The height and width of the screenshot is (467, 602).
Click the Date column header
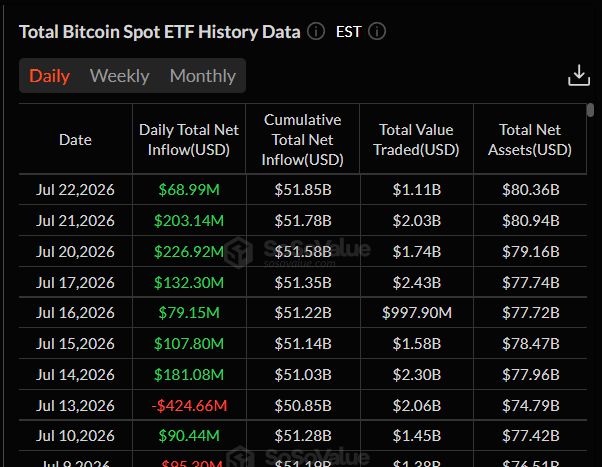pyautogui.click(x=75, y=140)
